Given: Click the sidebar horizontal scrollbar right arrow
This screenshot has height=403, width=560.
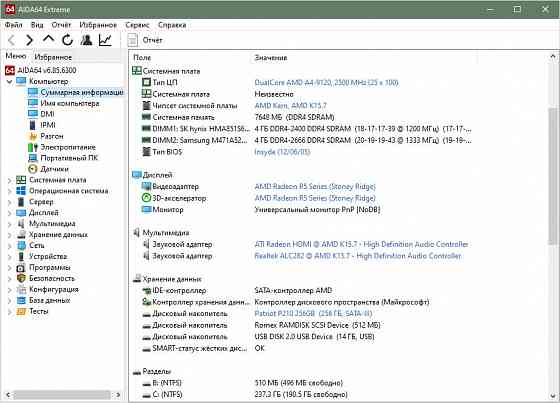Looking at the screenshot, I should pyautogui.click(x=118, y=395).
